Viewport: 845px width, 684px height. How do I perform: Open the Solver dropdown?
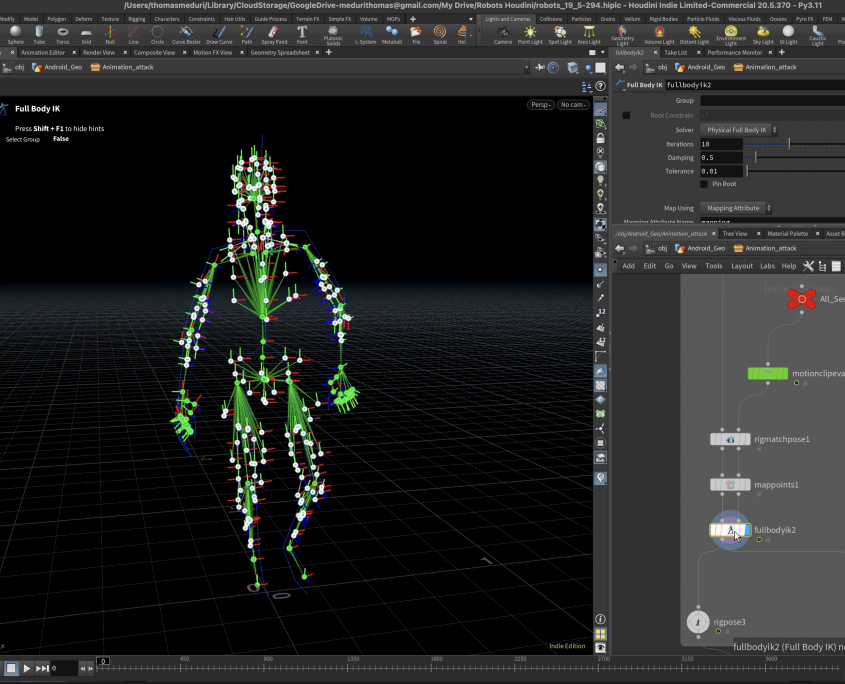[739, 130]
